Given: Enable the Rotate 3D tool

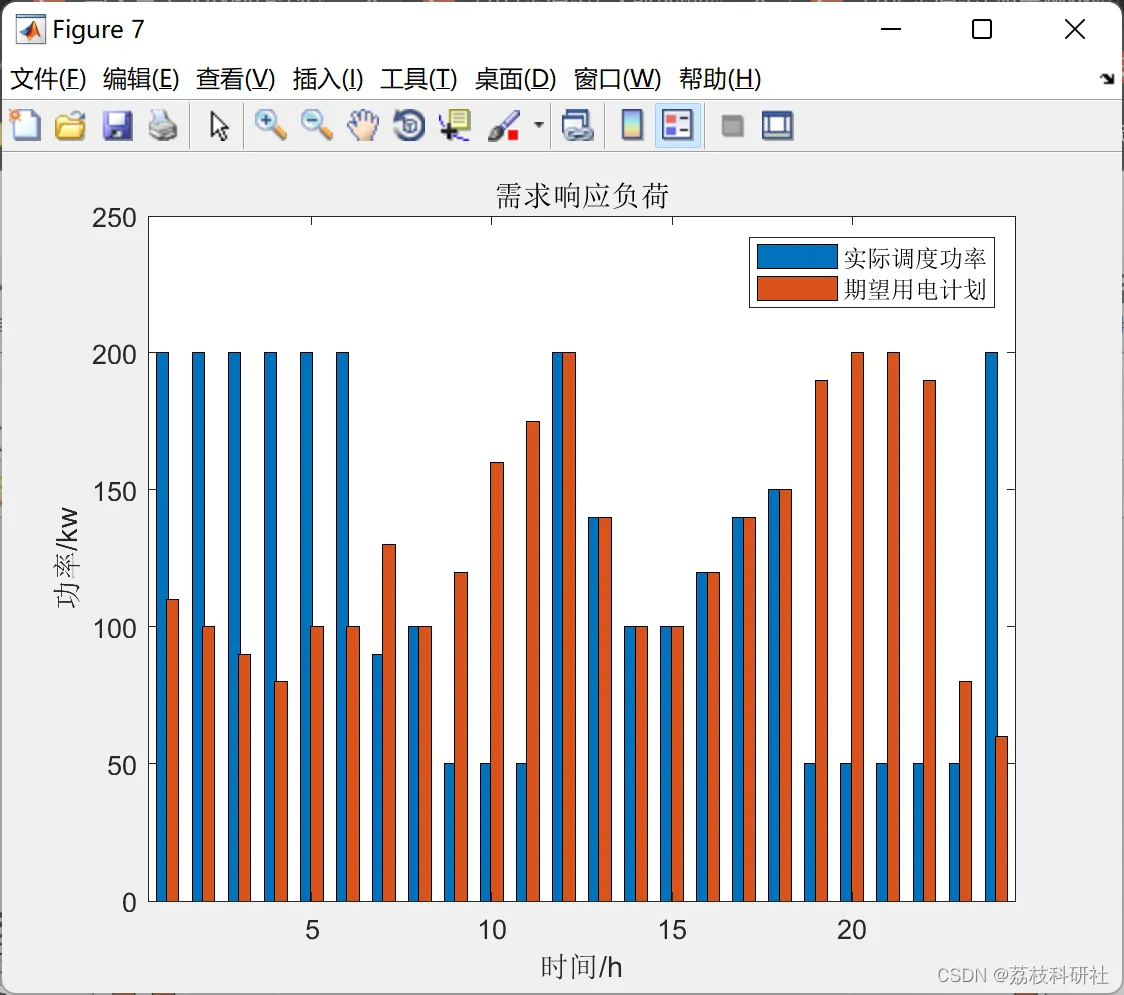Looking at the screenshot, I should tap(409, 125).
